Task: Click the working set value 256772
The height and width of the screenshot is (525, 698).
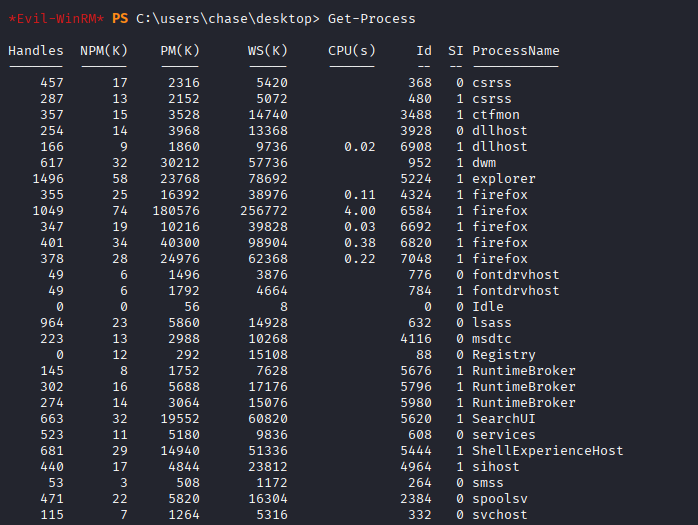Action: 264,211
